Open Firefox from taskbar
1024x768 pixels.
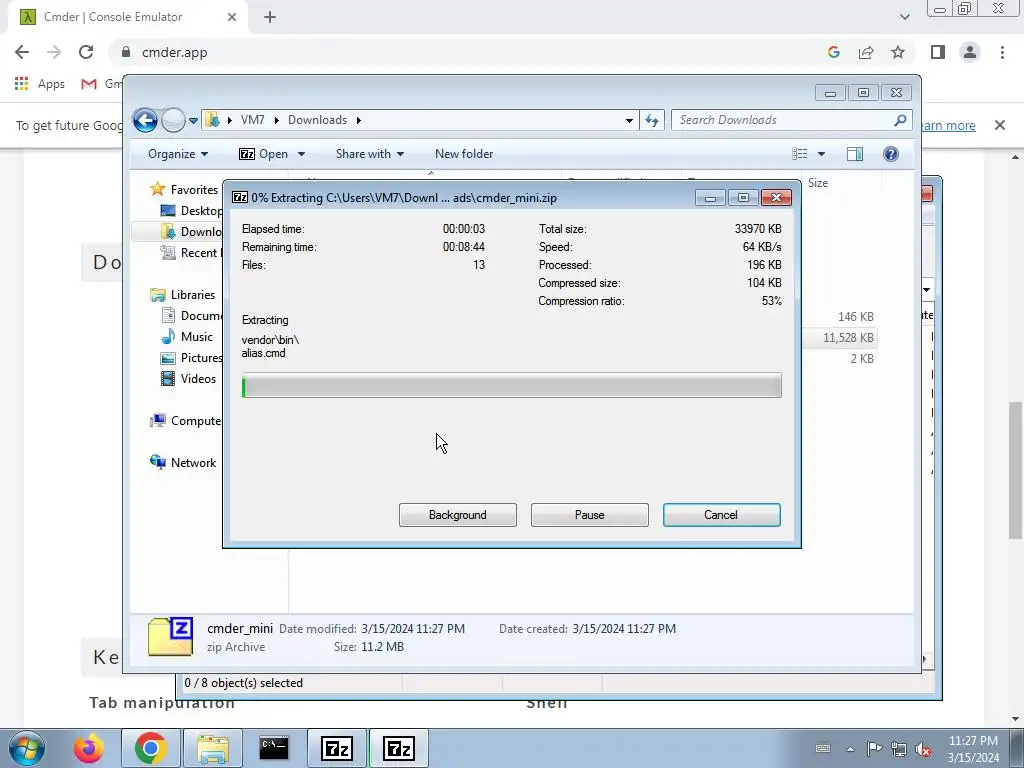88,748
